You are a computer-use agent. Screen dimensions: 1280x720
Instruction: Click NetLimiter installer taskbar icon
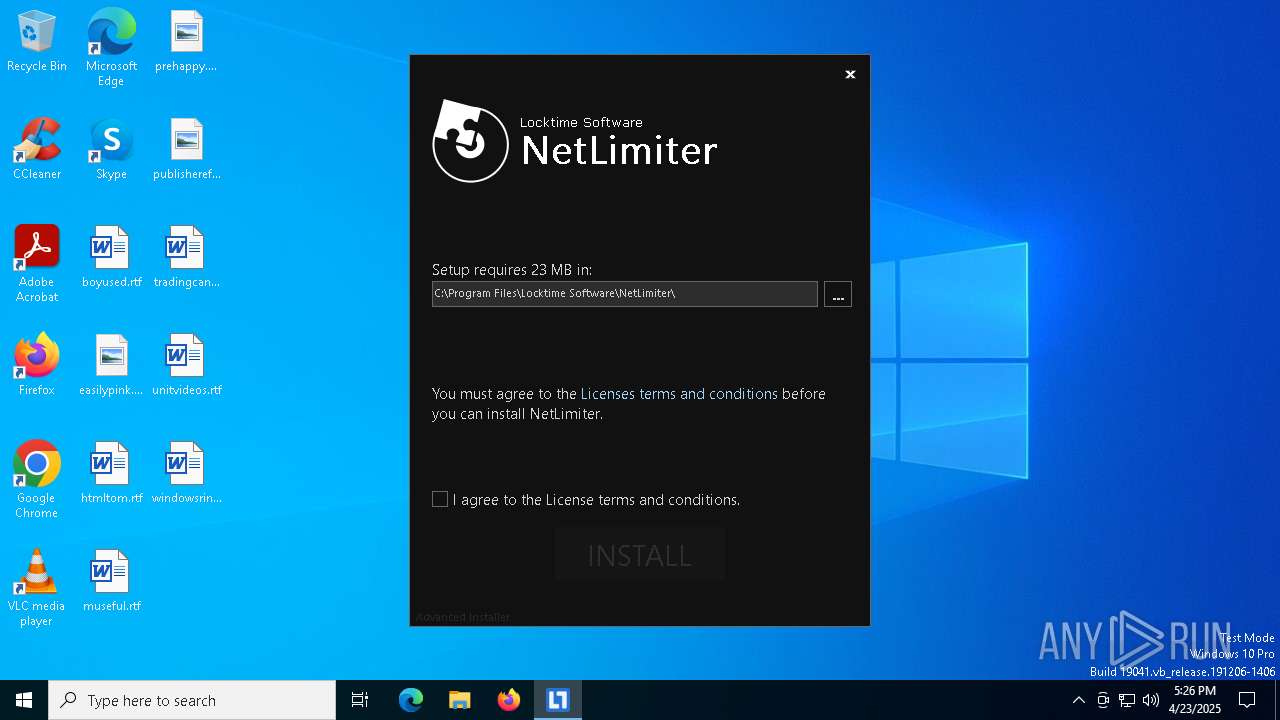click(x=558, y=700)
